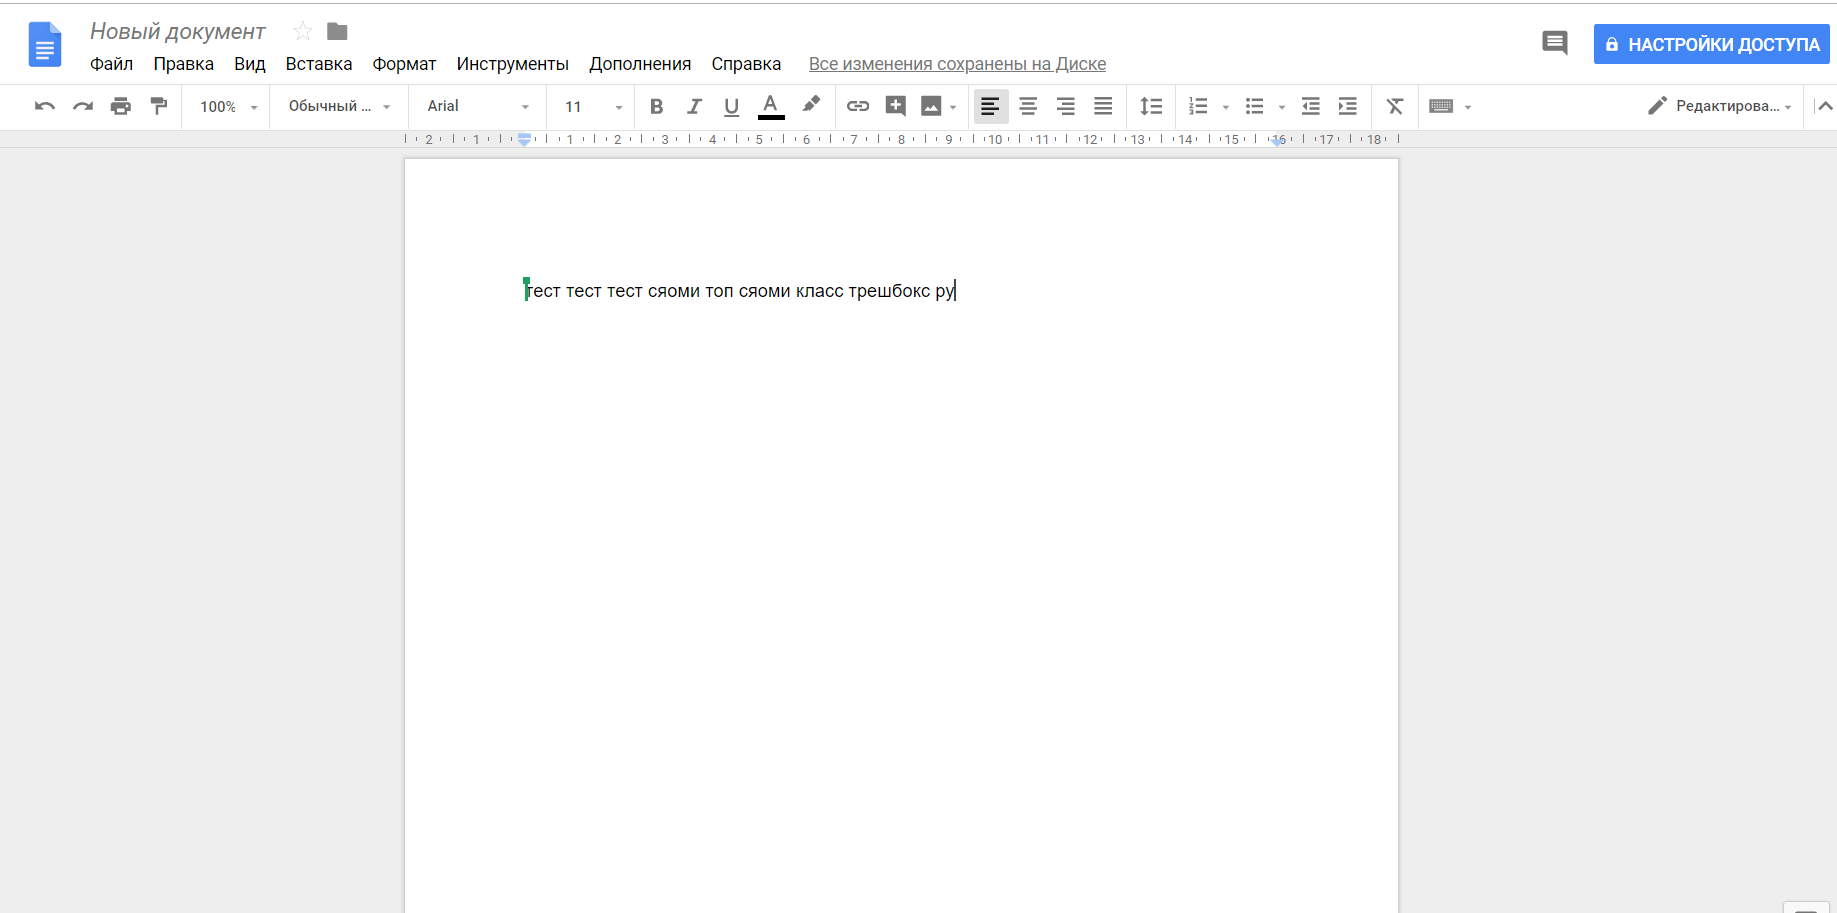Image resolution: width=1837 pixels, height=913 pixels.
Task: Select justify alignment
Action: (1103, 106)
